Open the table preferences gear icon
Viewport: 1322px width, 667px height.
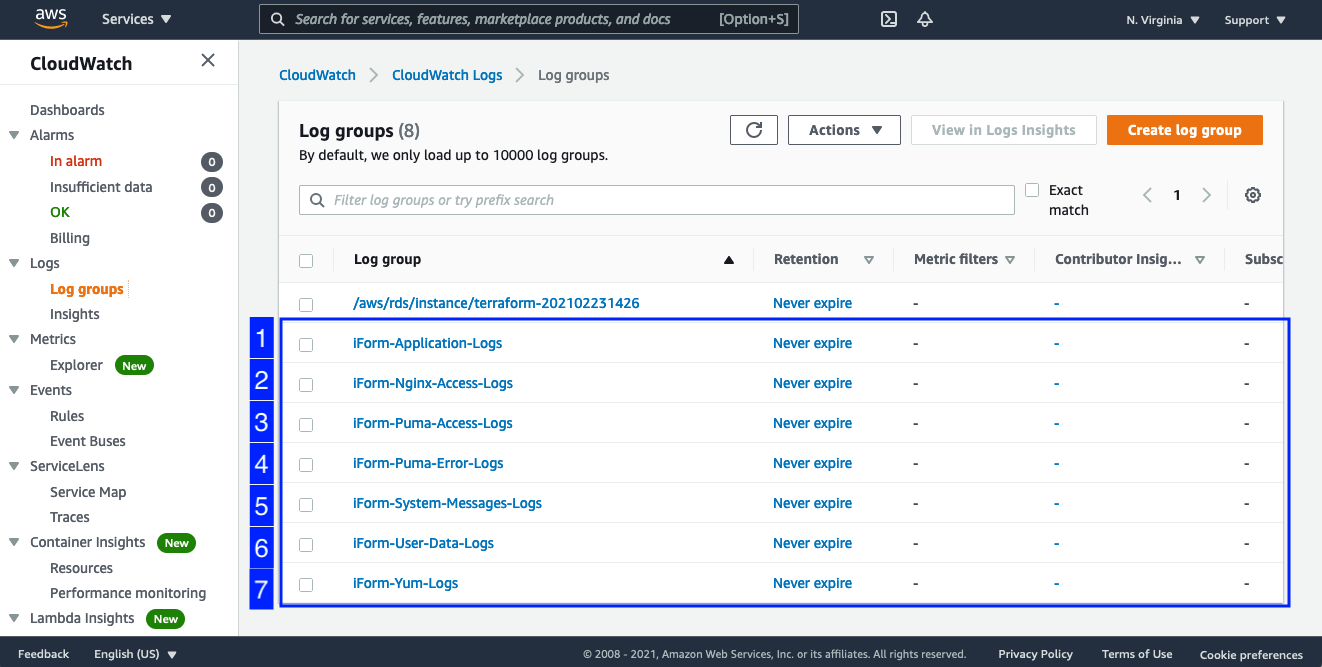click(1253, 196)
